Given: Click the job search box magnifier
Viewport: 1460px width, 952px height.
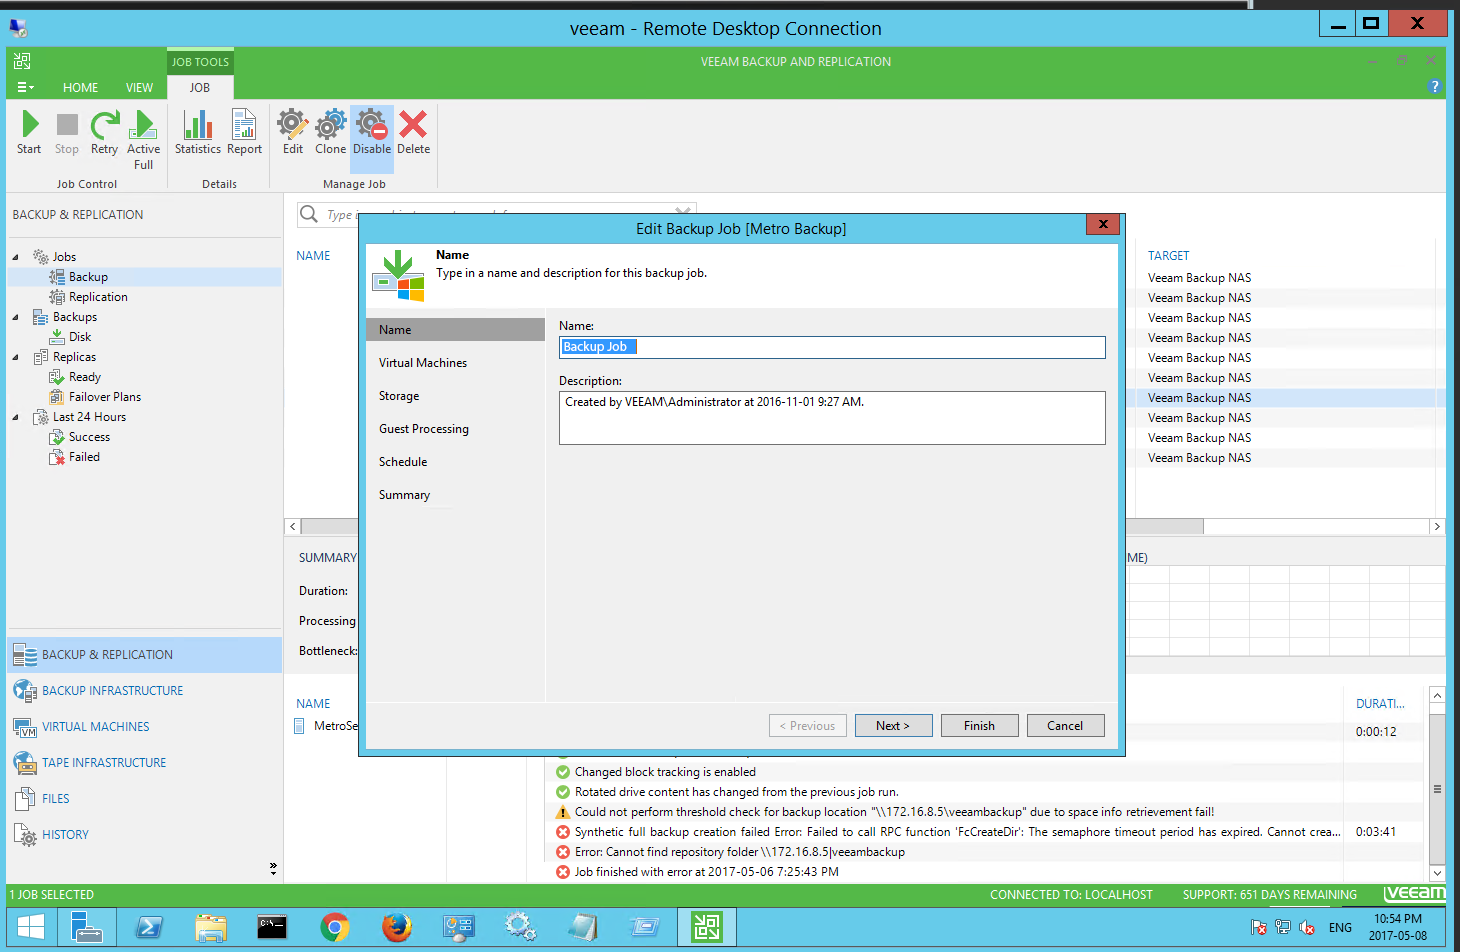Looking at the screenshot, I should [310, 214].
